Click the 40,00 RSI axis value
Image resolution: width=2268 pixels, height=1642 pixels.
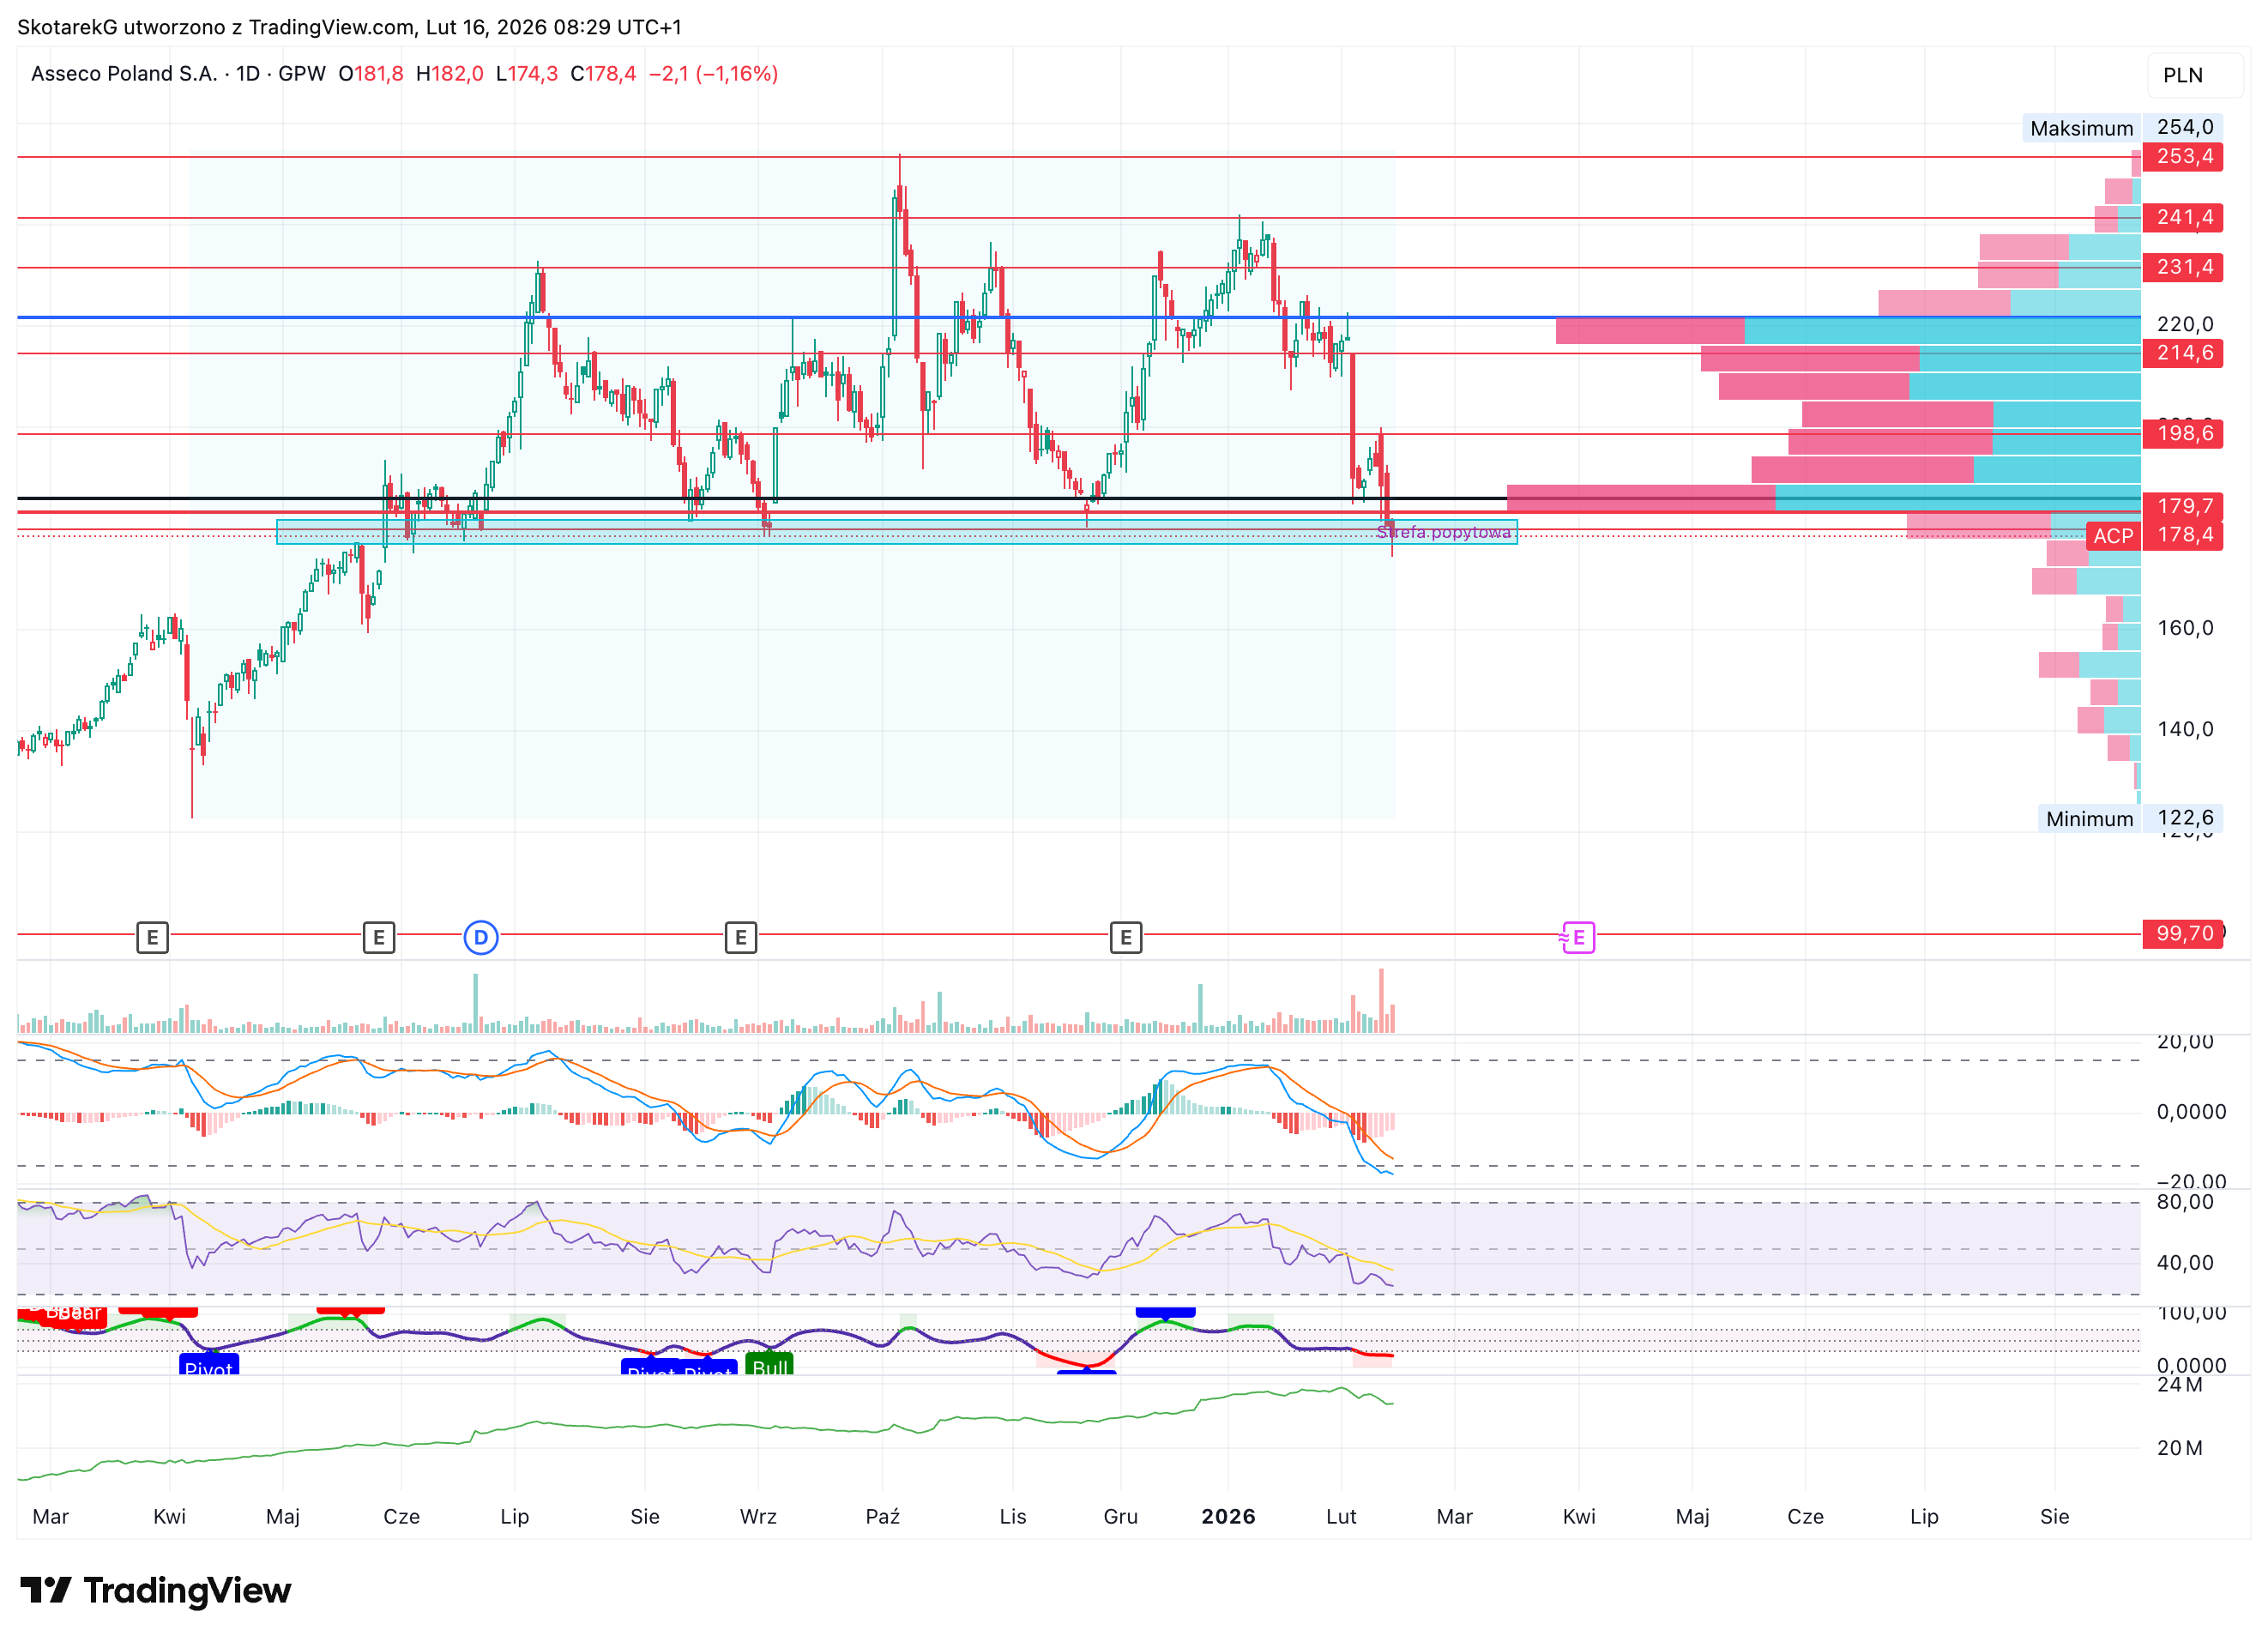click(x=2185, y=1263)
